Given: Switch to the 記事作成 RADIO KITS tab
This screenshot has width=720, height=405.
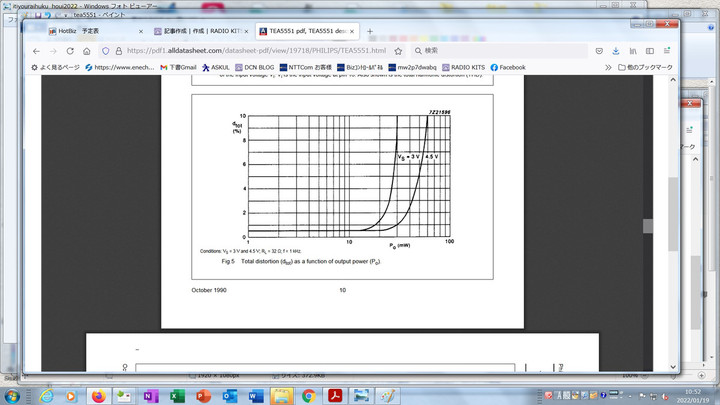Looking at the screenshot, I should (200, 31).
